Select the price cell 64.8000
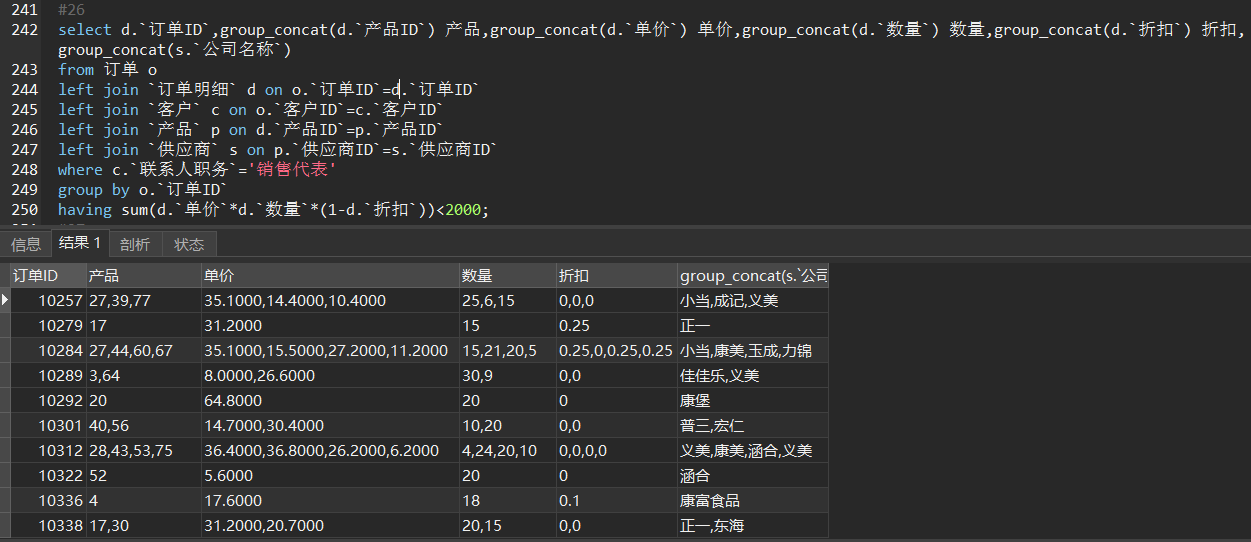Screen dimensions: 1251x542 233,401
